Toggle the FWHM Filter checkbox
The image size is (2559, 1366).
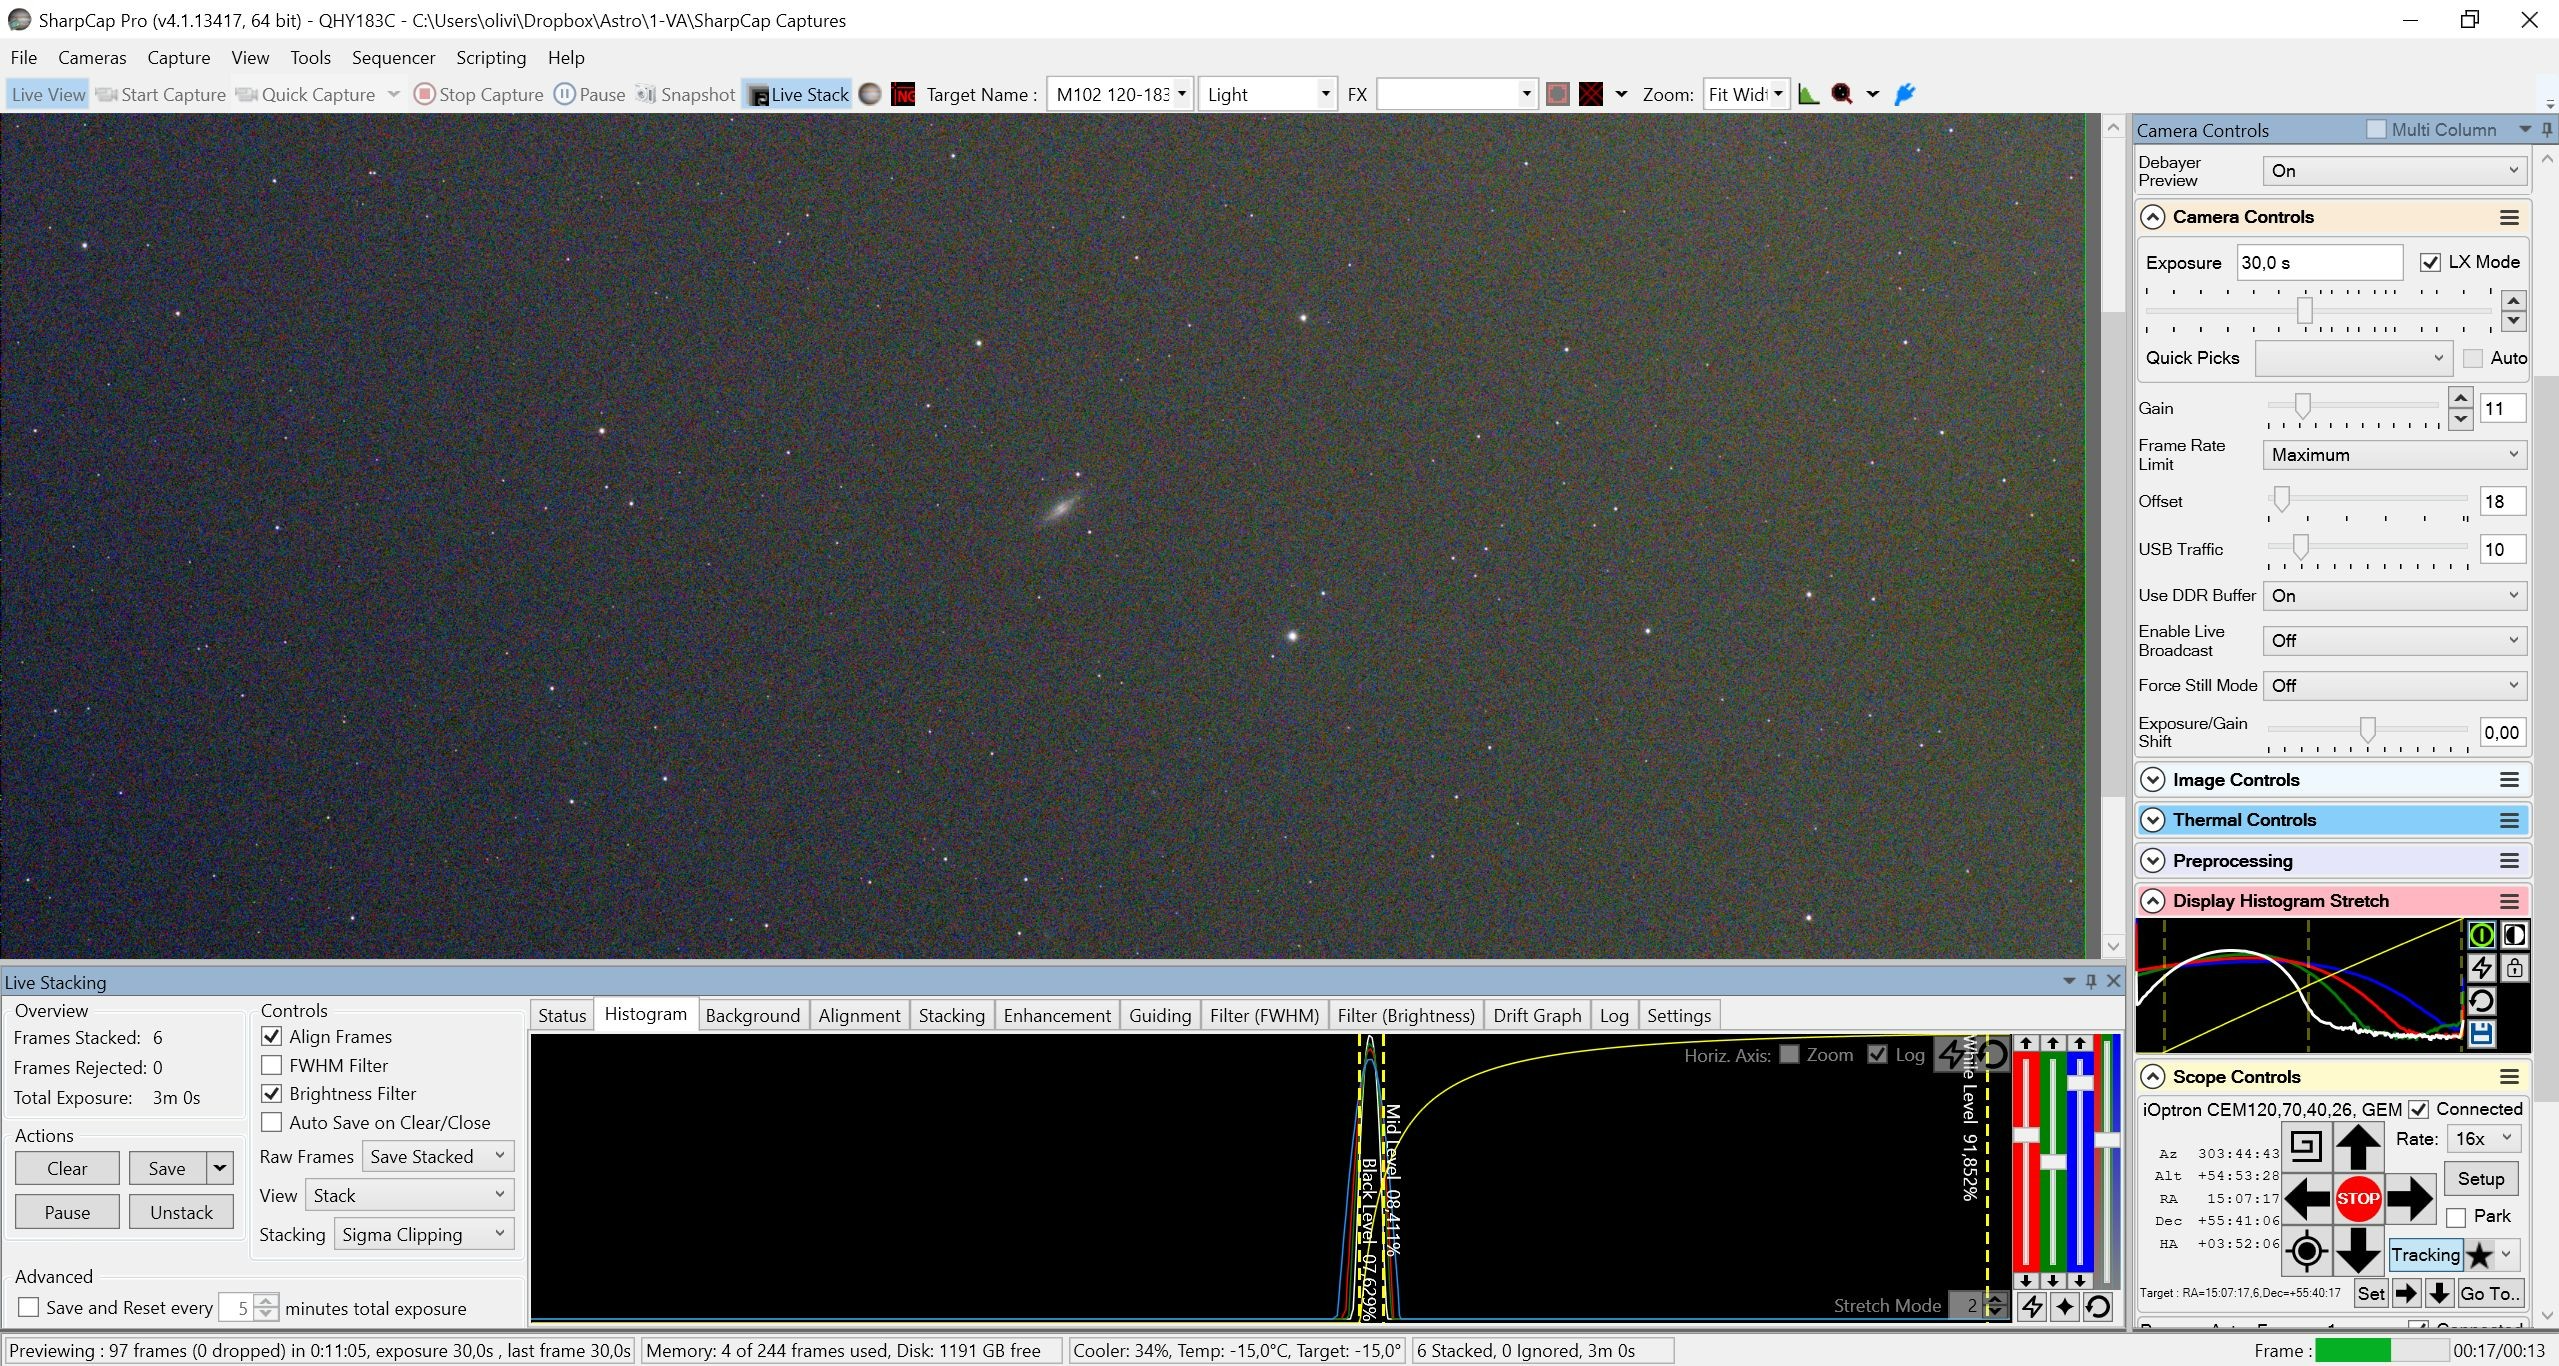point(271,1065)
